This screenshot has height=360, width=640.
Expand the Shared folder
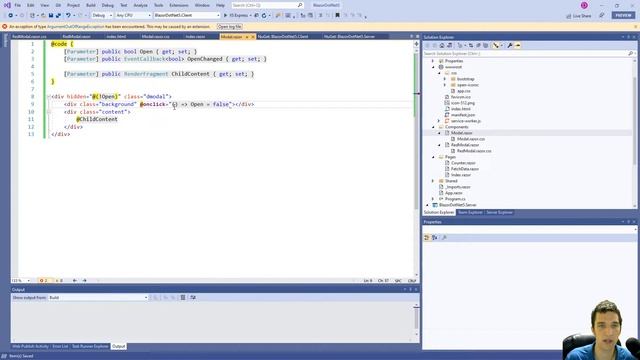coord(433,181)
